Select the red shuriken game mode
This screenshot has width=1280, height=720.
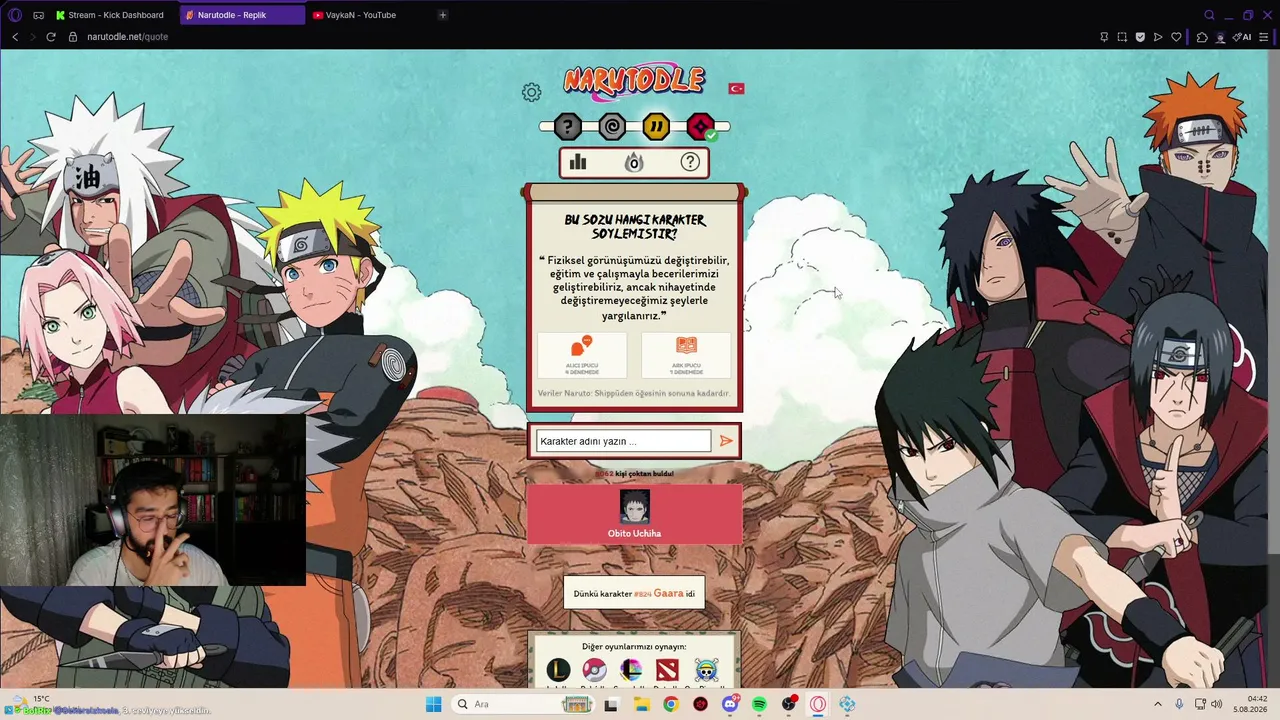click(x=701, y=127)
